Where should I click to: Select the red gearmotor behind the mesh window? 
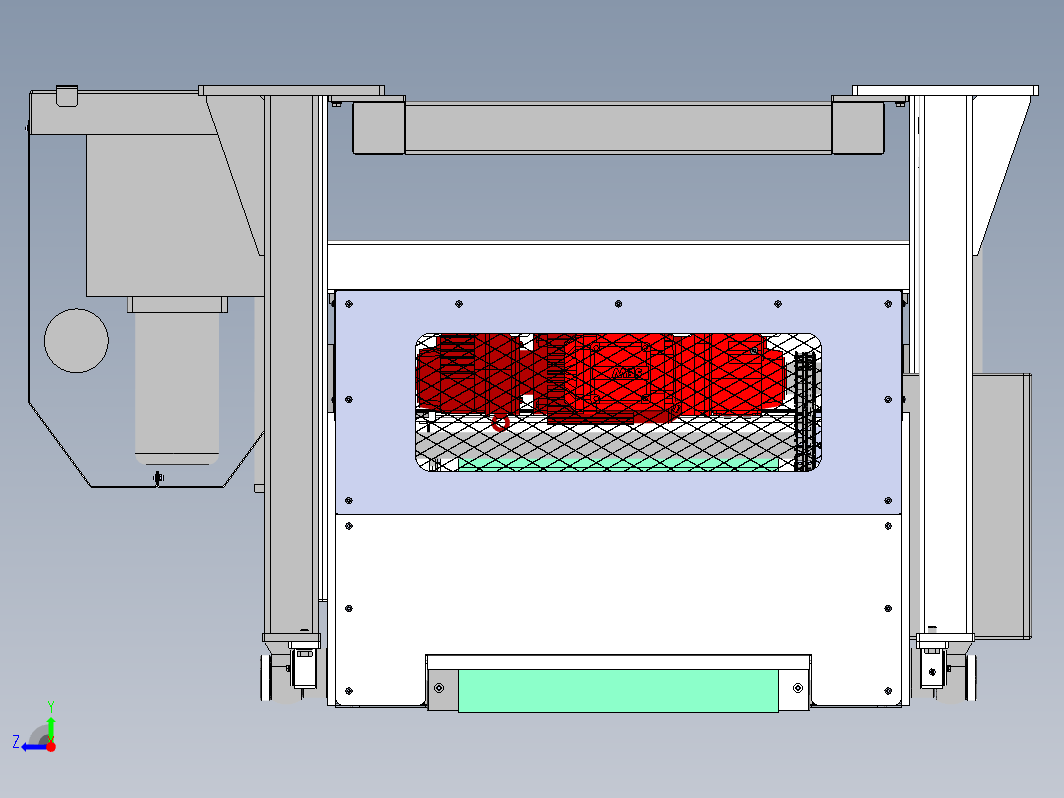coord(601,377)
